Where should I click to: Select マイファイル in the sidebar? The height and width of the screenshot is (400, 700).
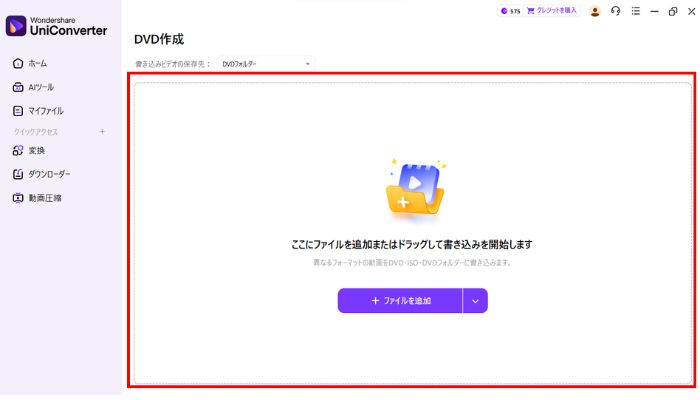coord(46,111)
